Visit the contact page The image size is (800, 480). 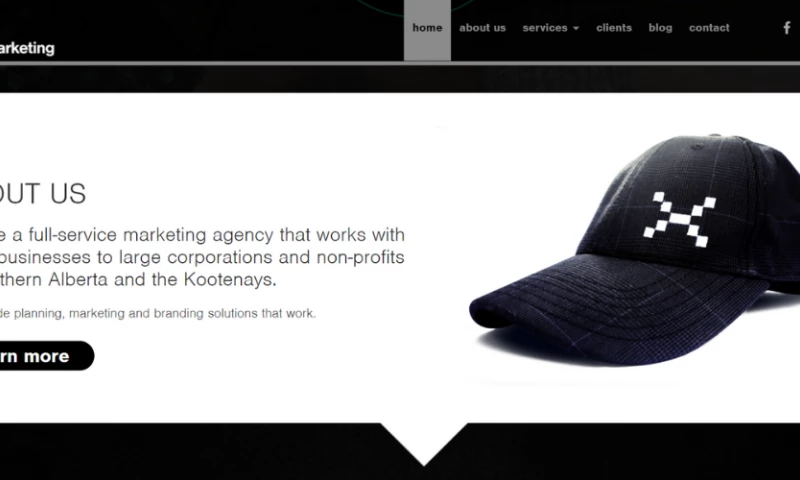coord(709,28)
